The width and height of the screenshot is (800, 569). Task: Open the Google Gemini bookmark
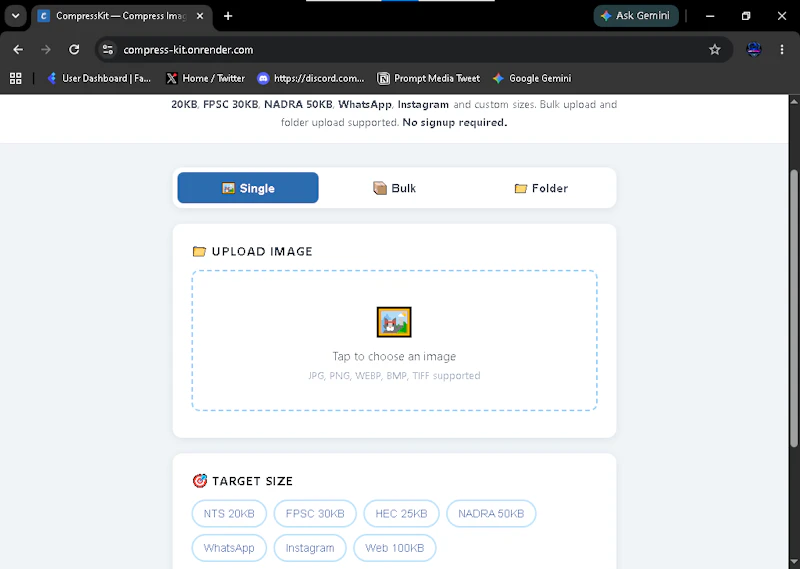pyautogui.click(x=532, y=78)
